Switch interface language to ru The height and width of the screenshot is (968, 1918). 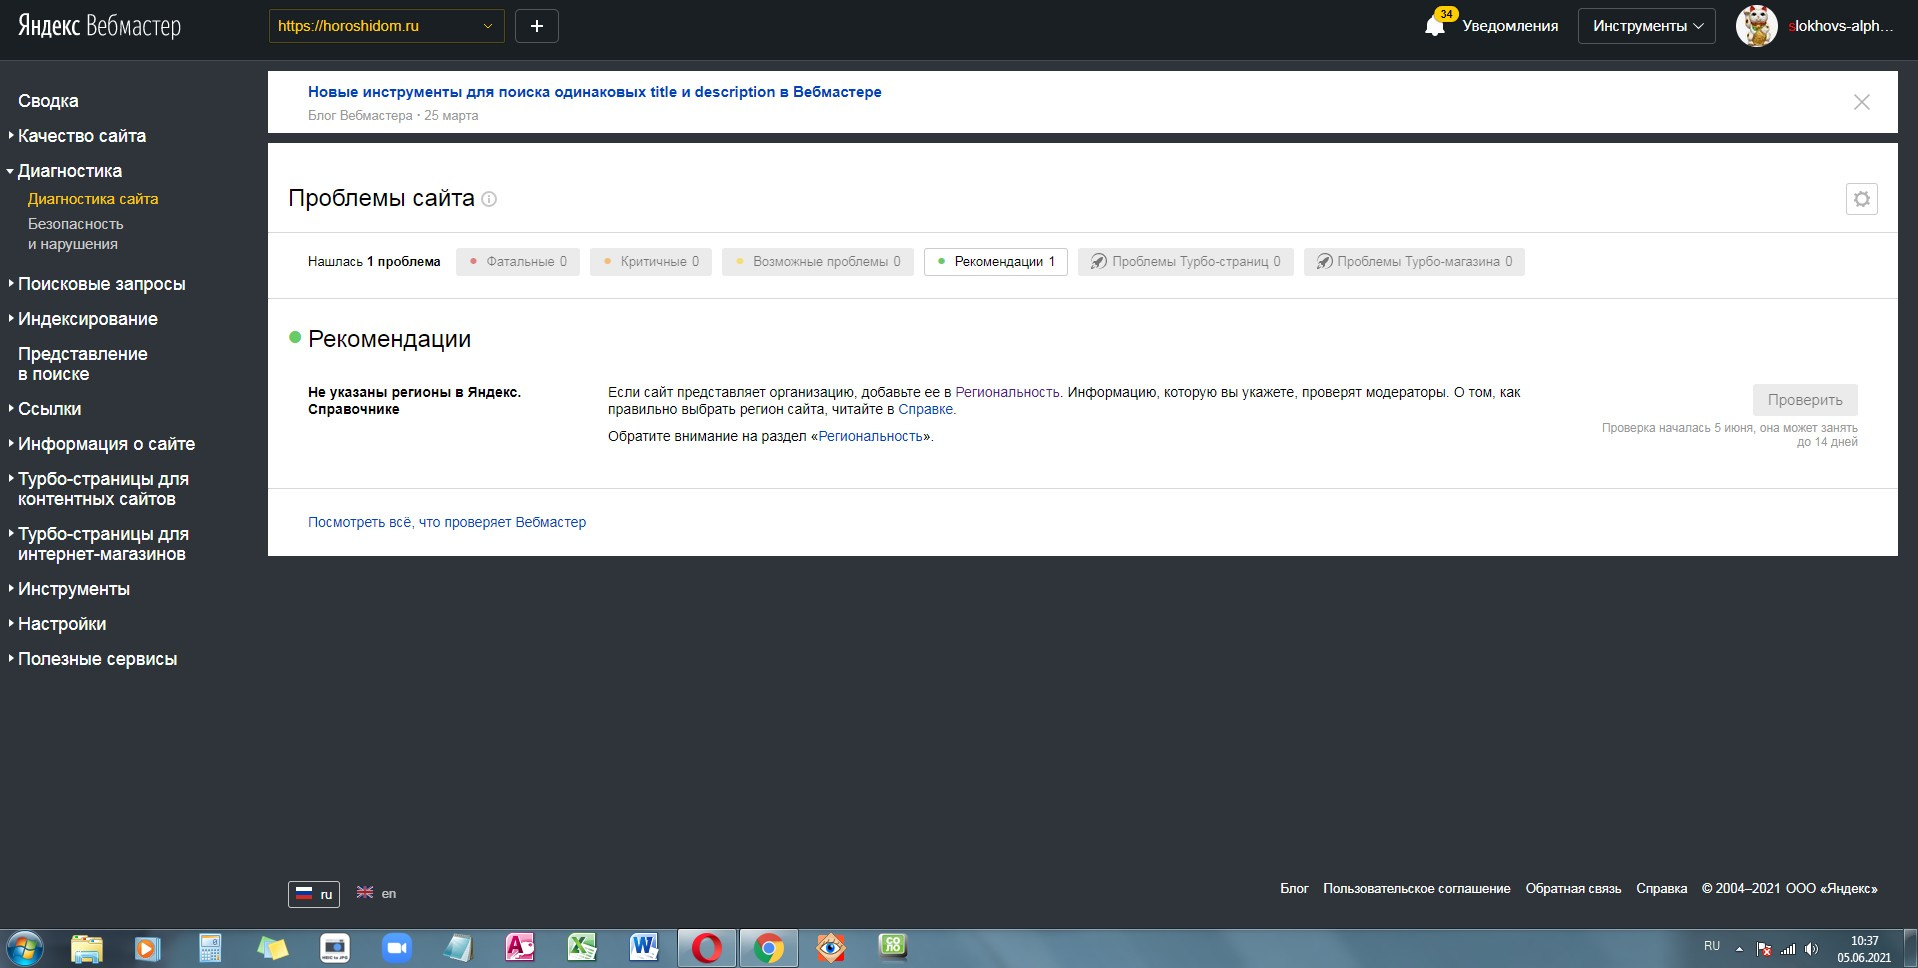314,894
